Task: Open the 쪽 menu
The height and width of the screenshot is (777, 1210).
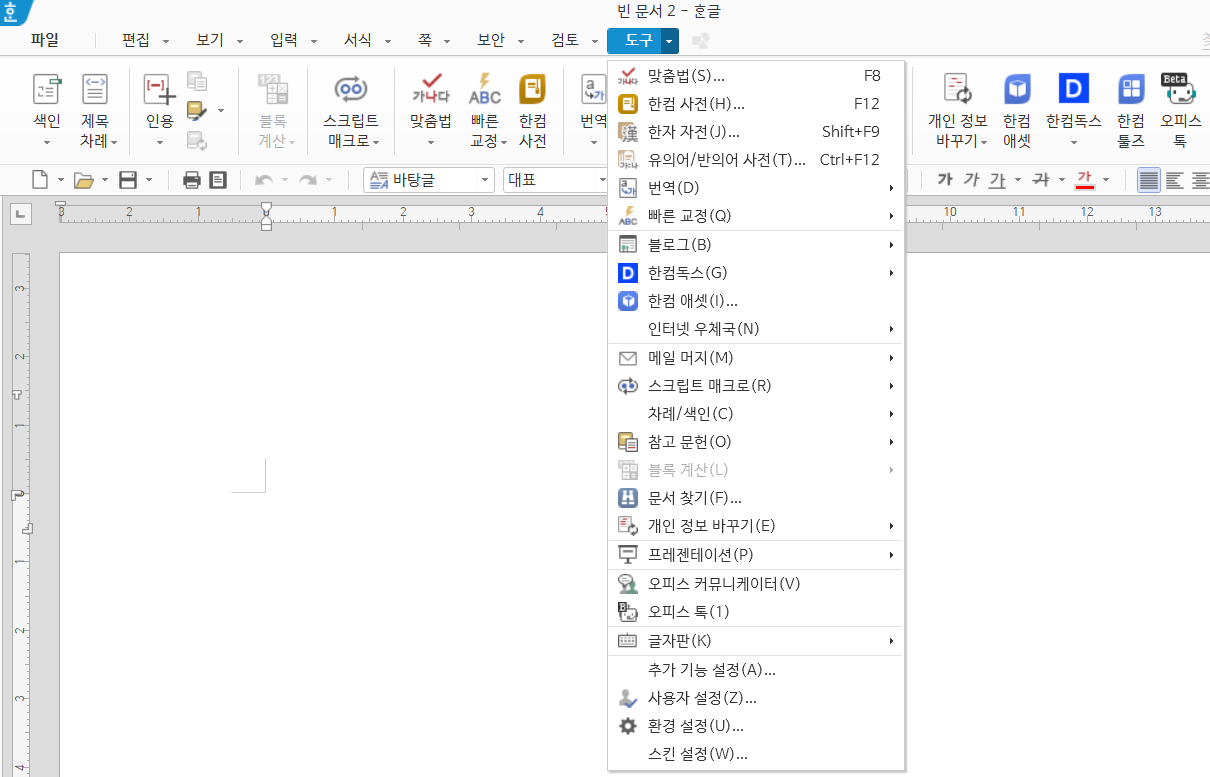Action: (425, 40)
